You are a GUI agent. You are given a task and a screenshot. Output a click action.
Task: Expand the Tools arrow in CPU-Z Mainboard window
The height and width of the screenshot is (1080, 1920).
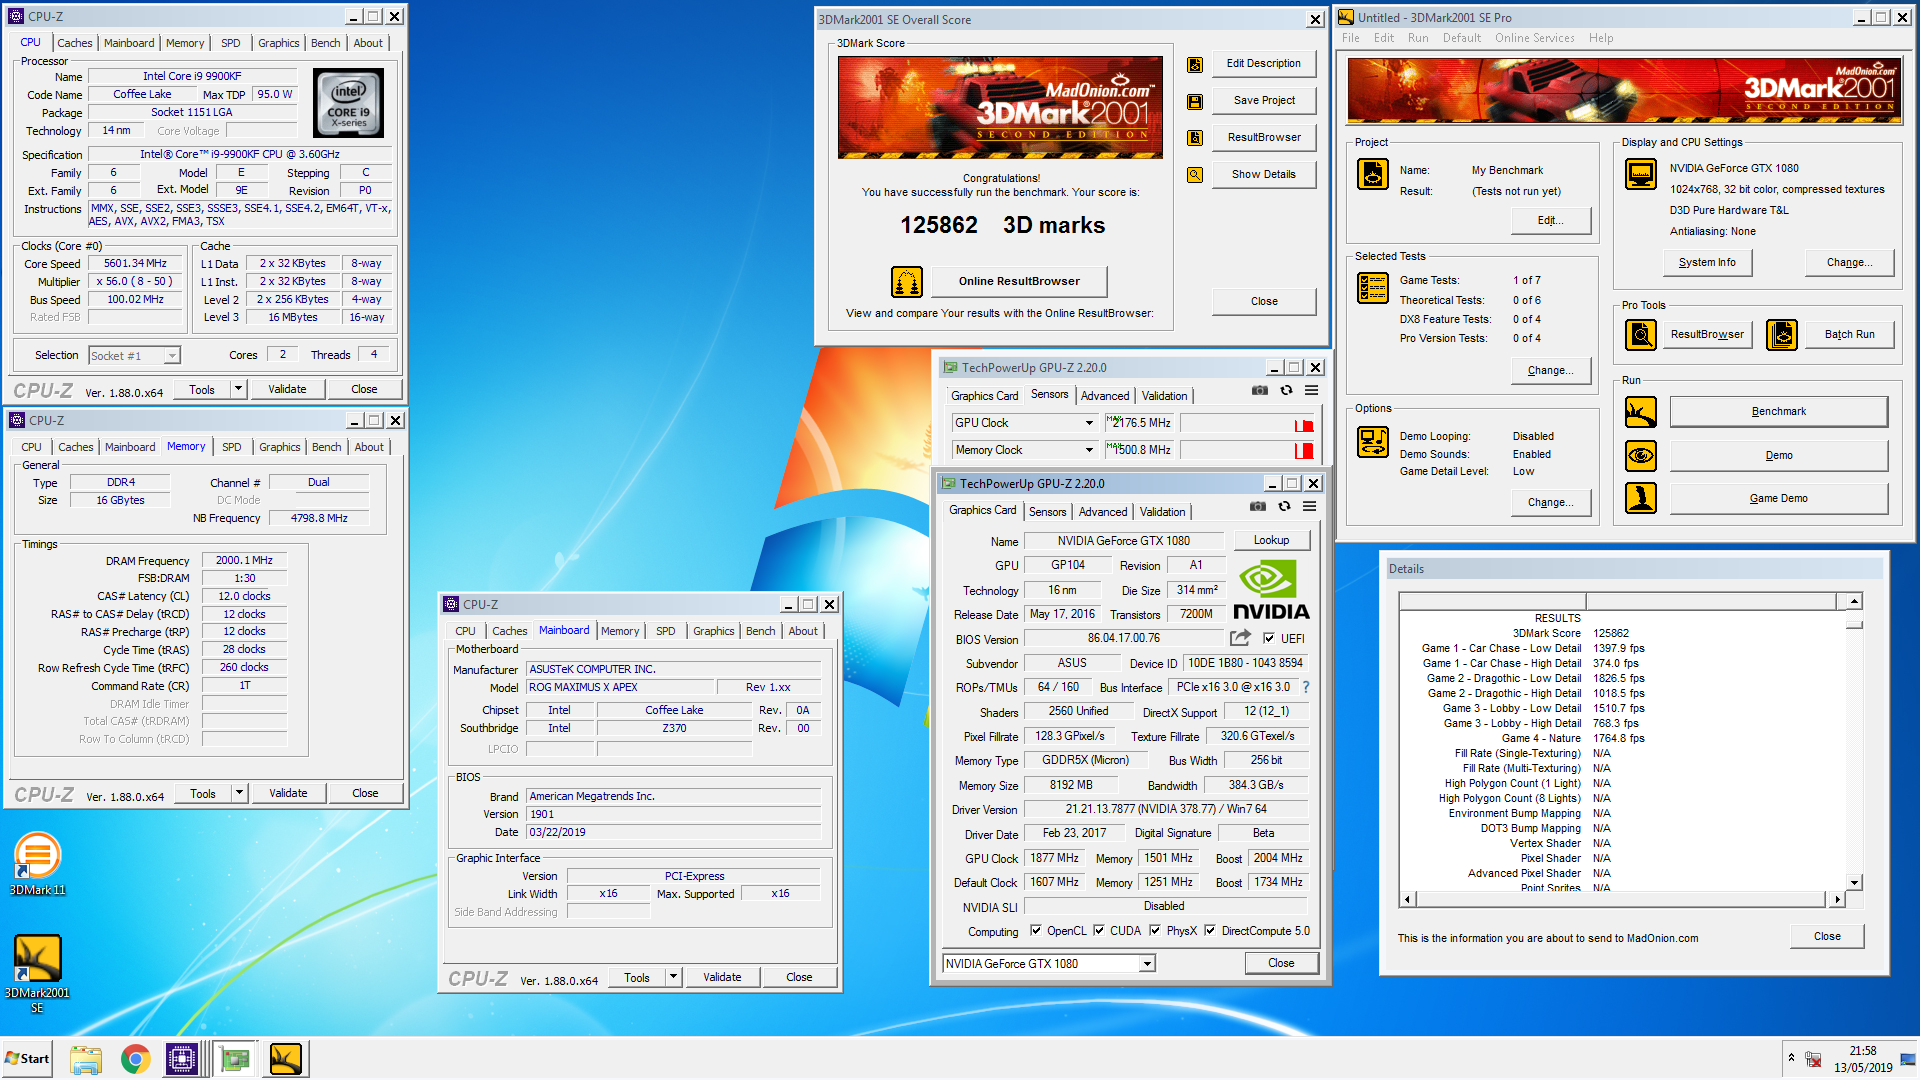(673, 977)
